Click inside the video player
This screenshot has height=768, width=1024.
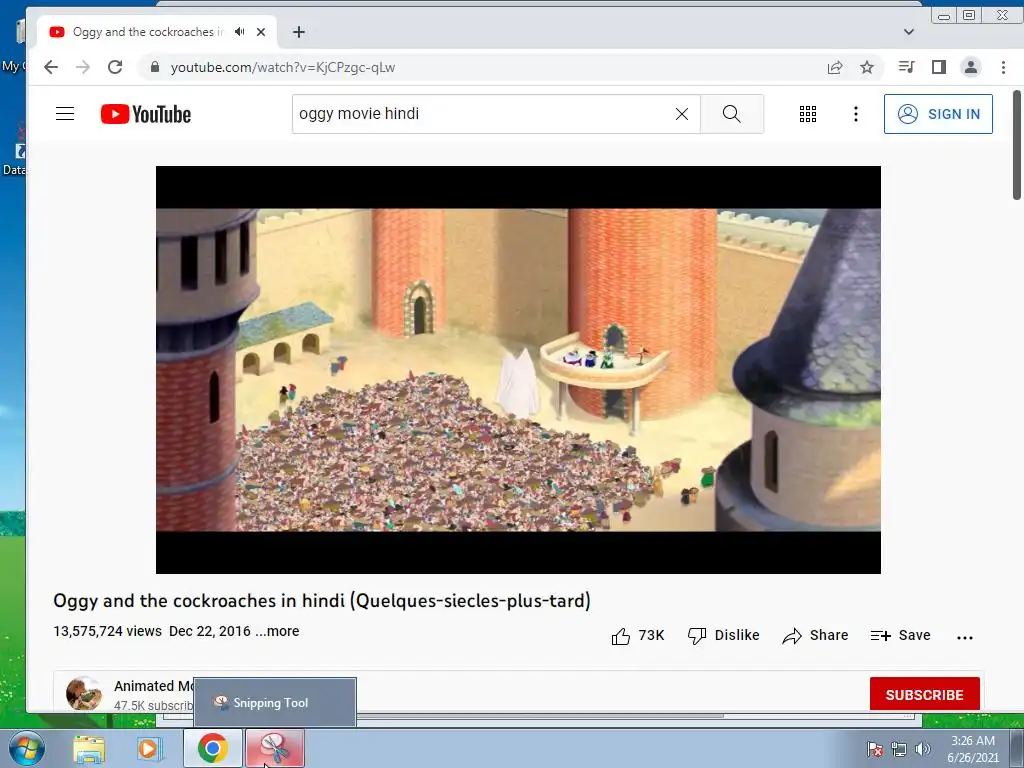[518, 370]
